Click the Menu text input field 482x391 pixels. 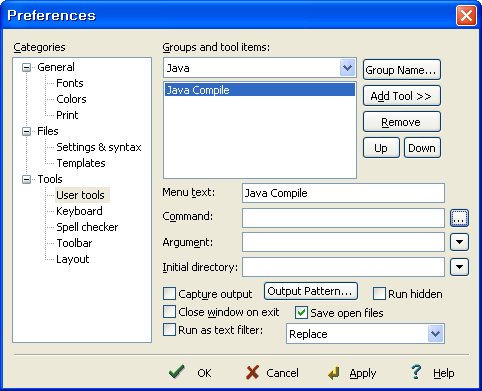(x=343, y=193)
